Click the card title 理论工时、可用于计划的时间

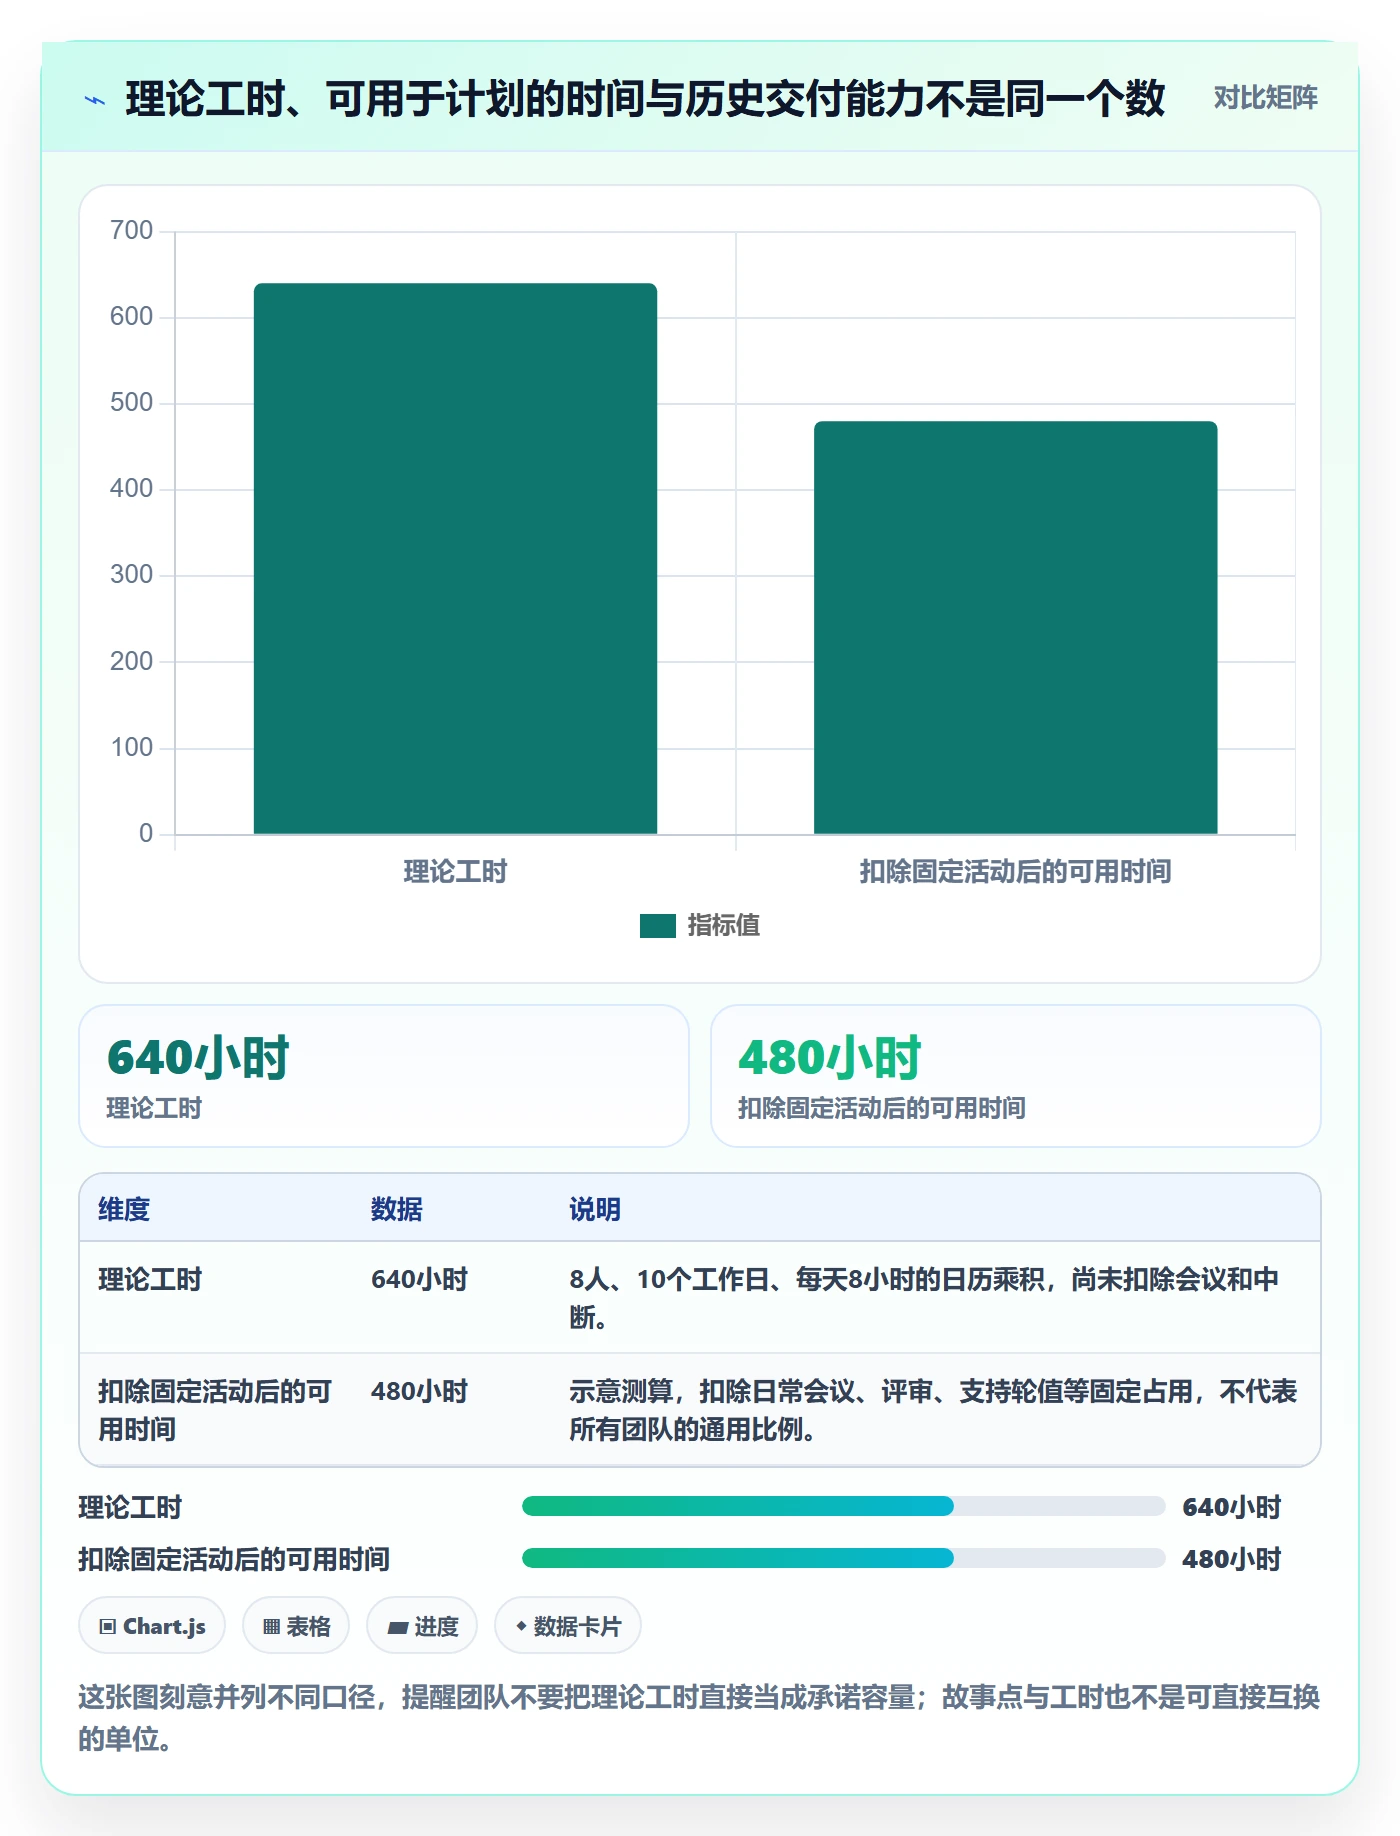pyautogui.click(x=645, y=99)
